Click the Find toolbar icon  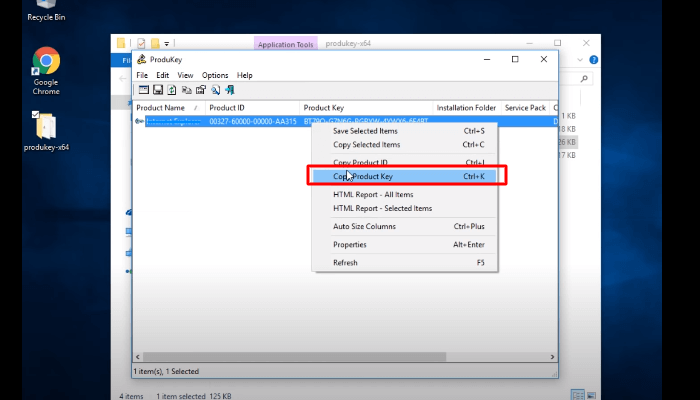click(215, 90)
